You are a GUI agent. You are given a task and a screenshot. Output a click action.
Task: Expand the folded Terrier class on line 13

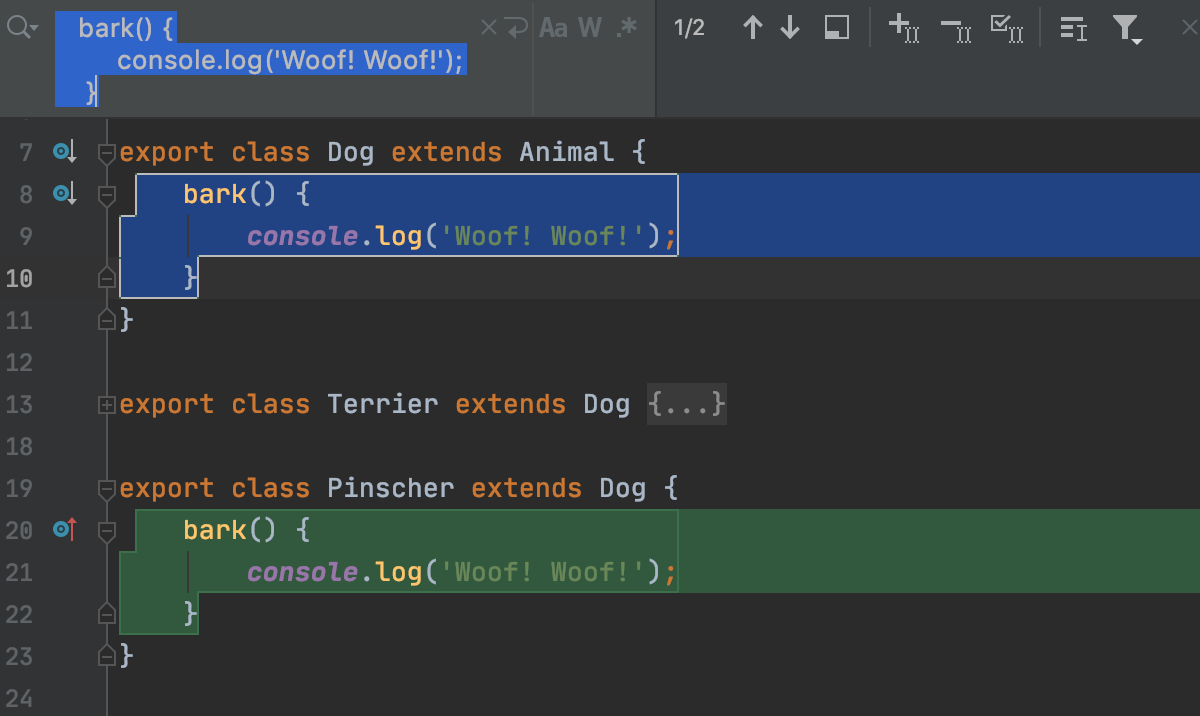107,405
